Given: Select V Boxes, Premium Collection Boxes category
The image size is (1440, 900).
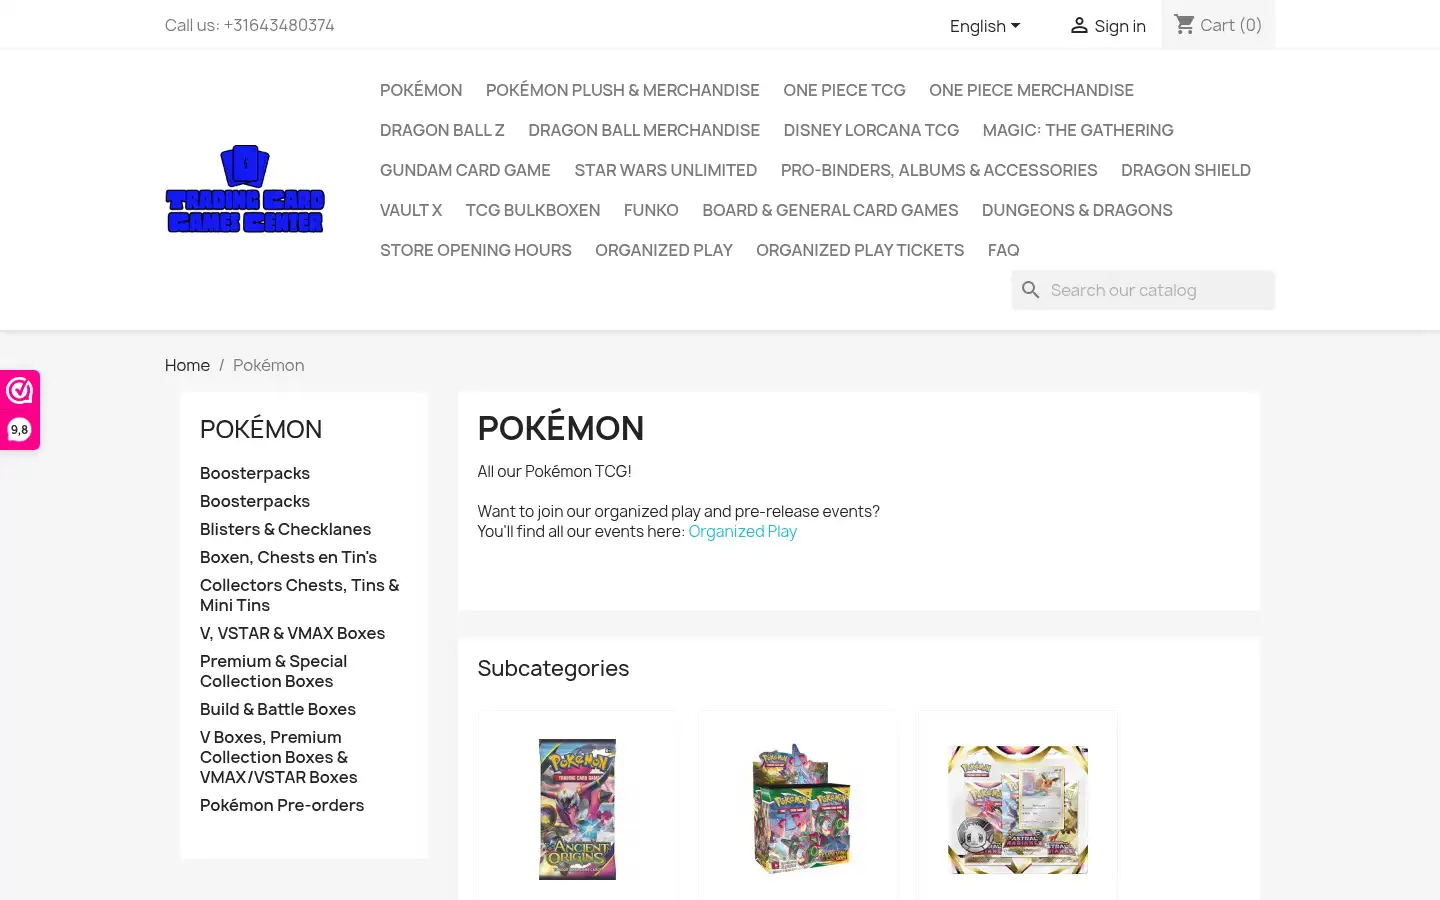Looking at the screenshot, I should [278, 757].
